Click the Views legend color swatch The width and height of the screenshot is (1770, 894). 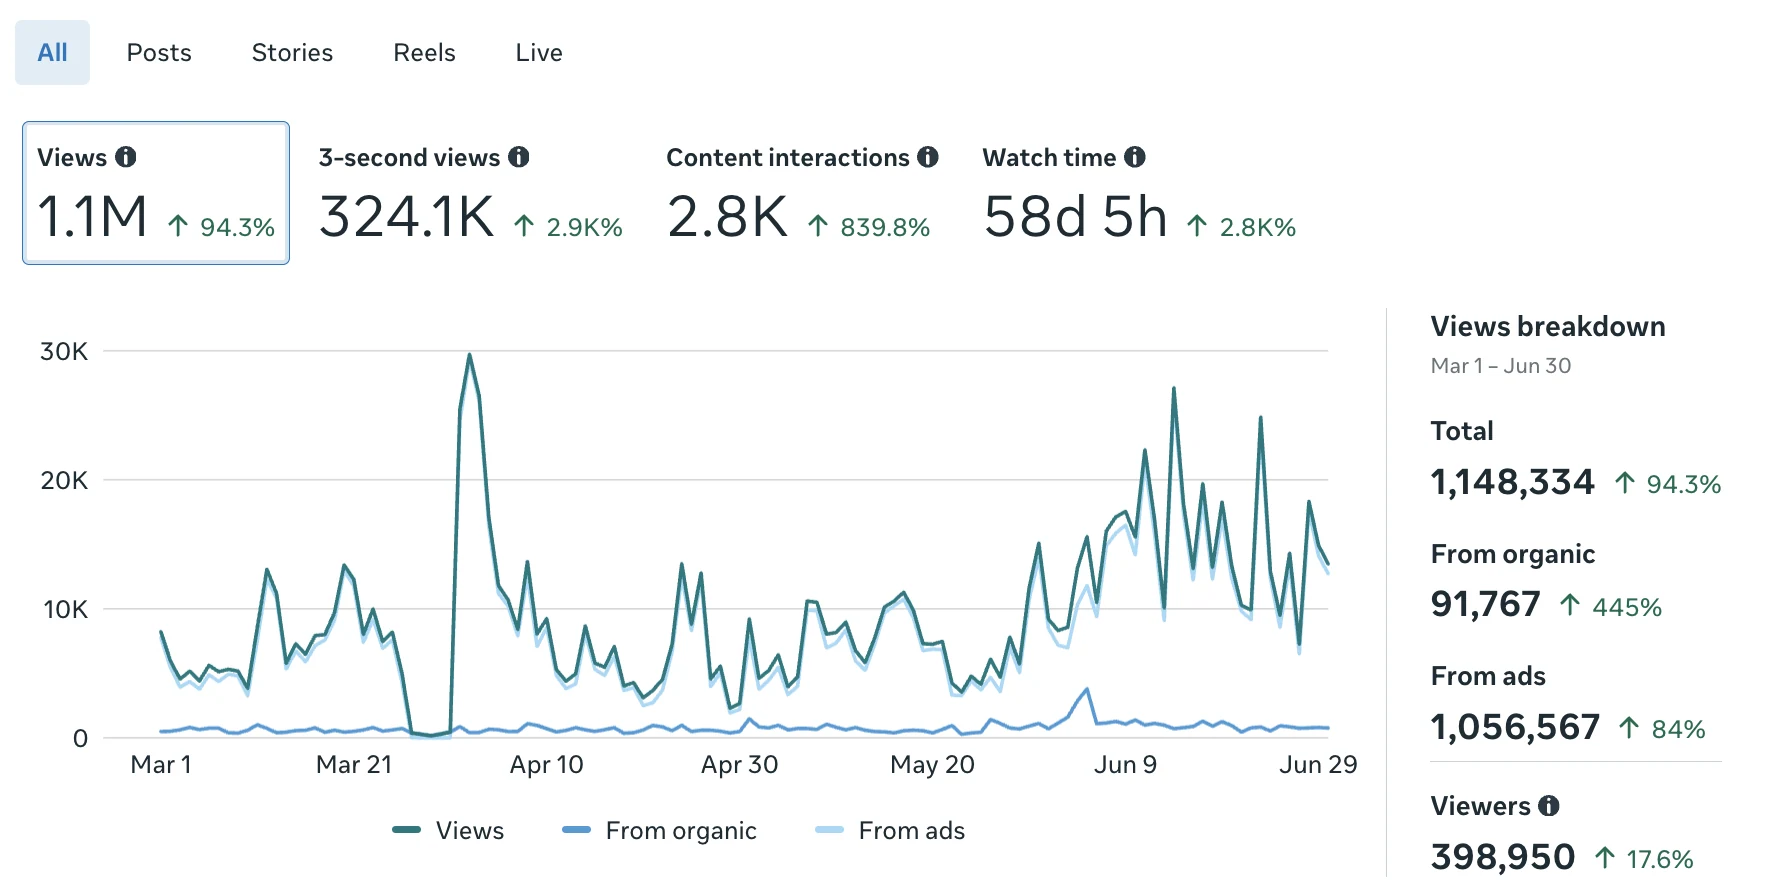[x=406, y=829]
